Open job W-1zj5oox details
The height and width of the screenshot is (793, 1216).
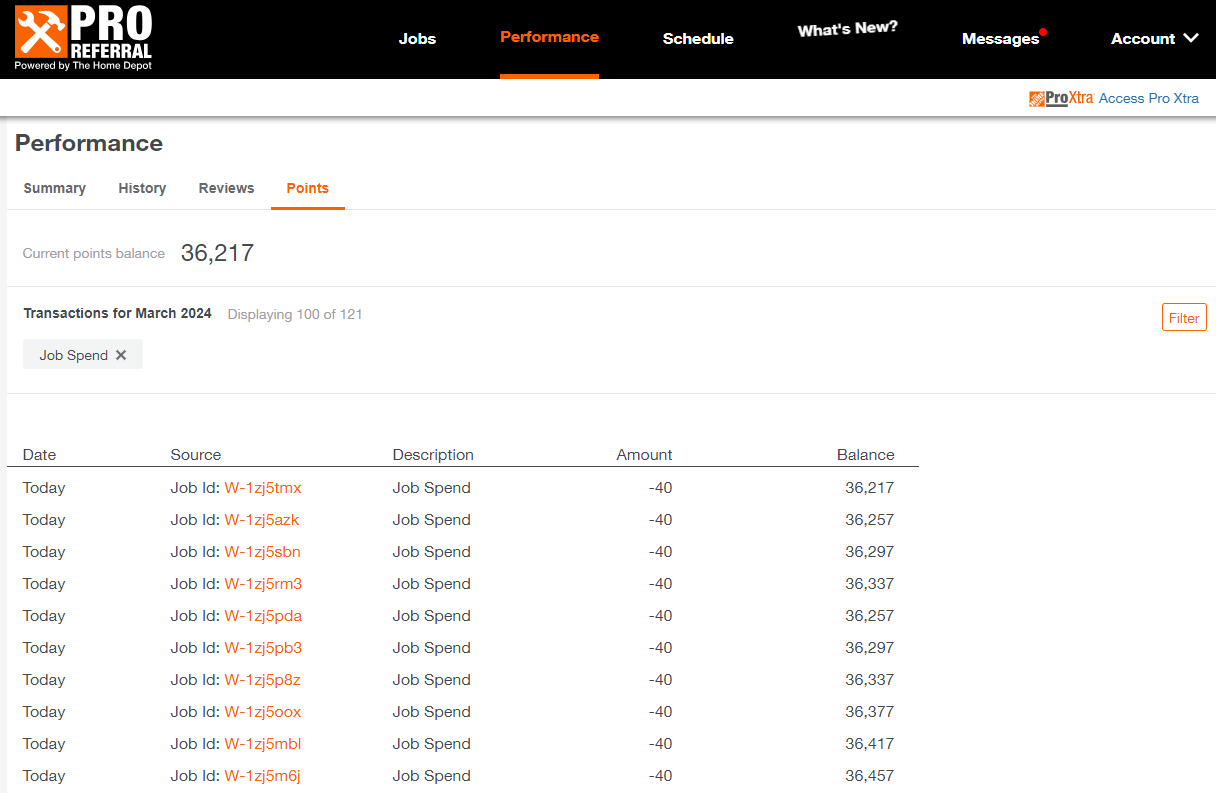(x=261, y=711)
